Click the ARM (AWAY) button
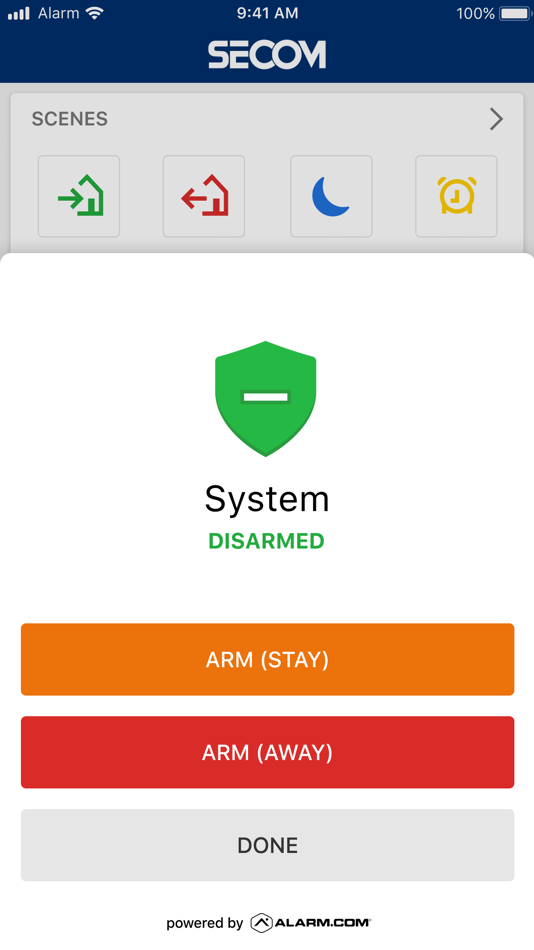This screenshot has width=534, height=950. [267, 752]
